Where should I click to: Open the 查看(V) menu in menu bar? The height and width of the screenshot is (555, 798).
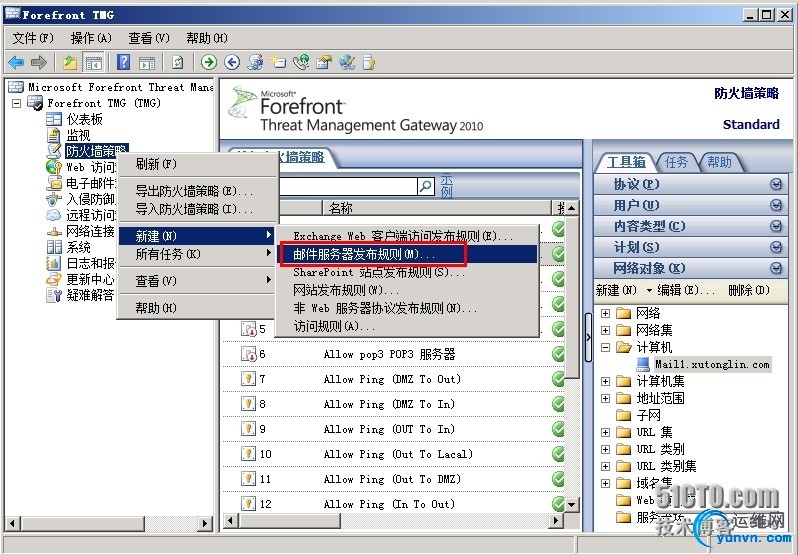[x=149, y=38]
